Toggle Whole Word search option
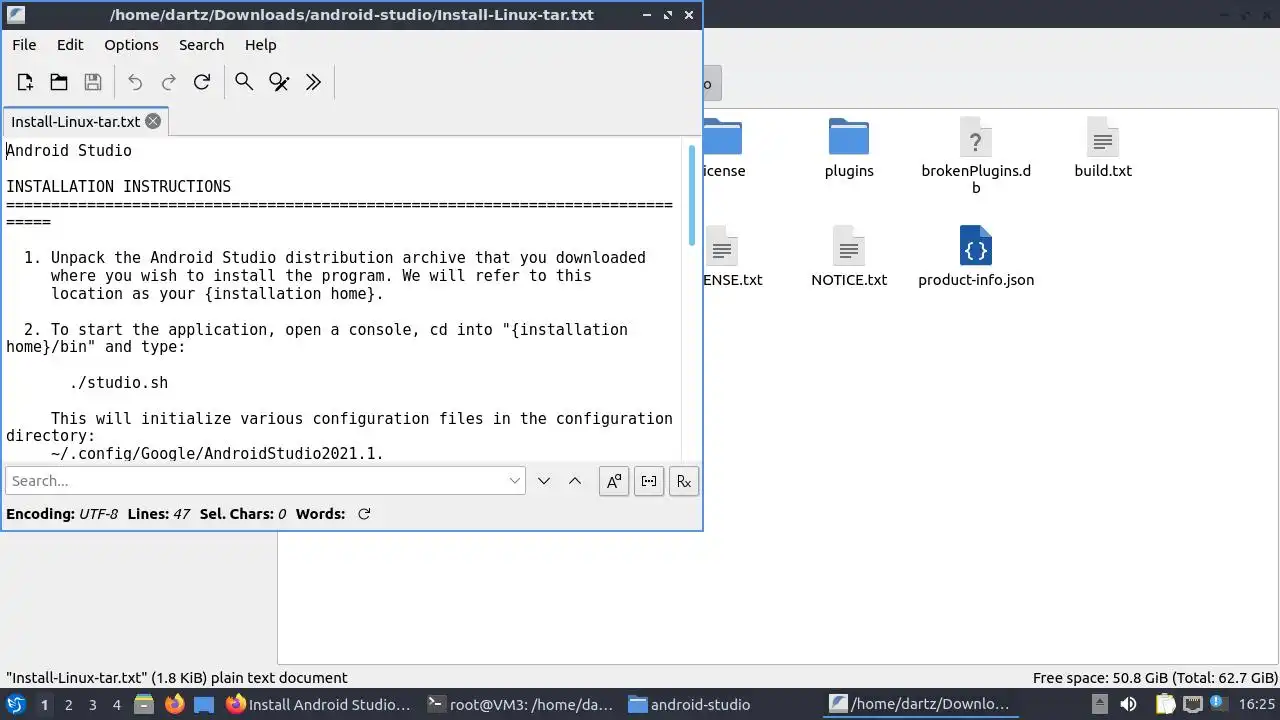 [649, 481]
